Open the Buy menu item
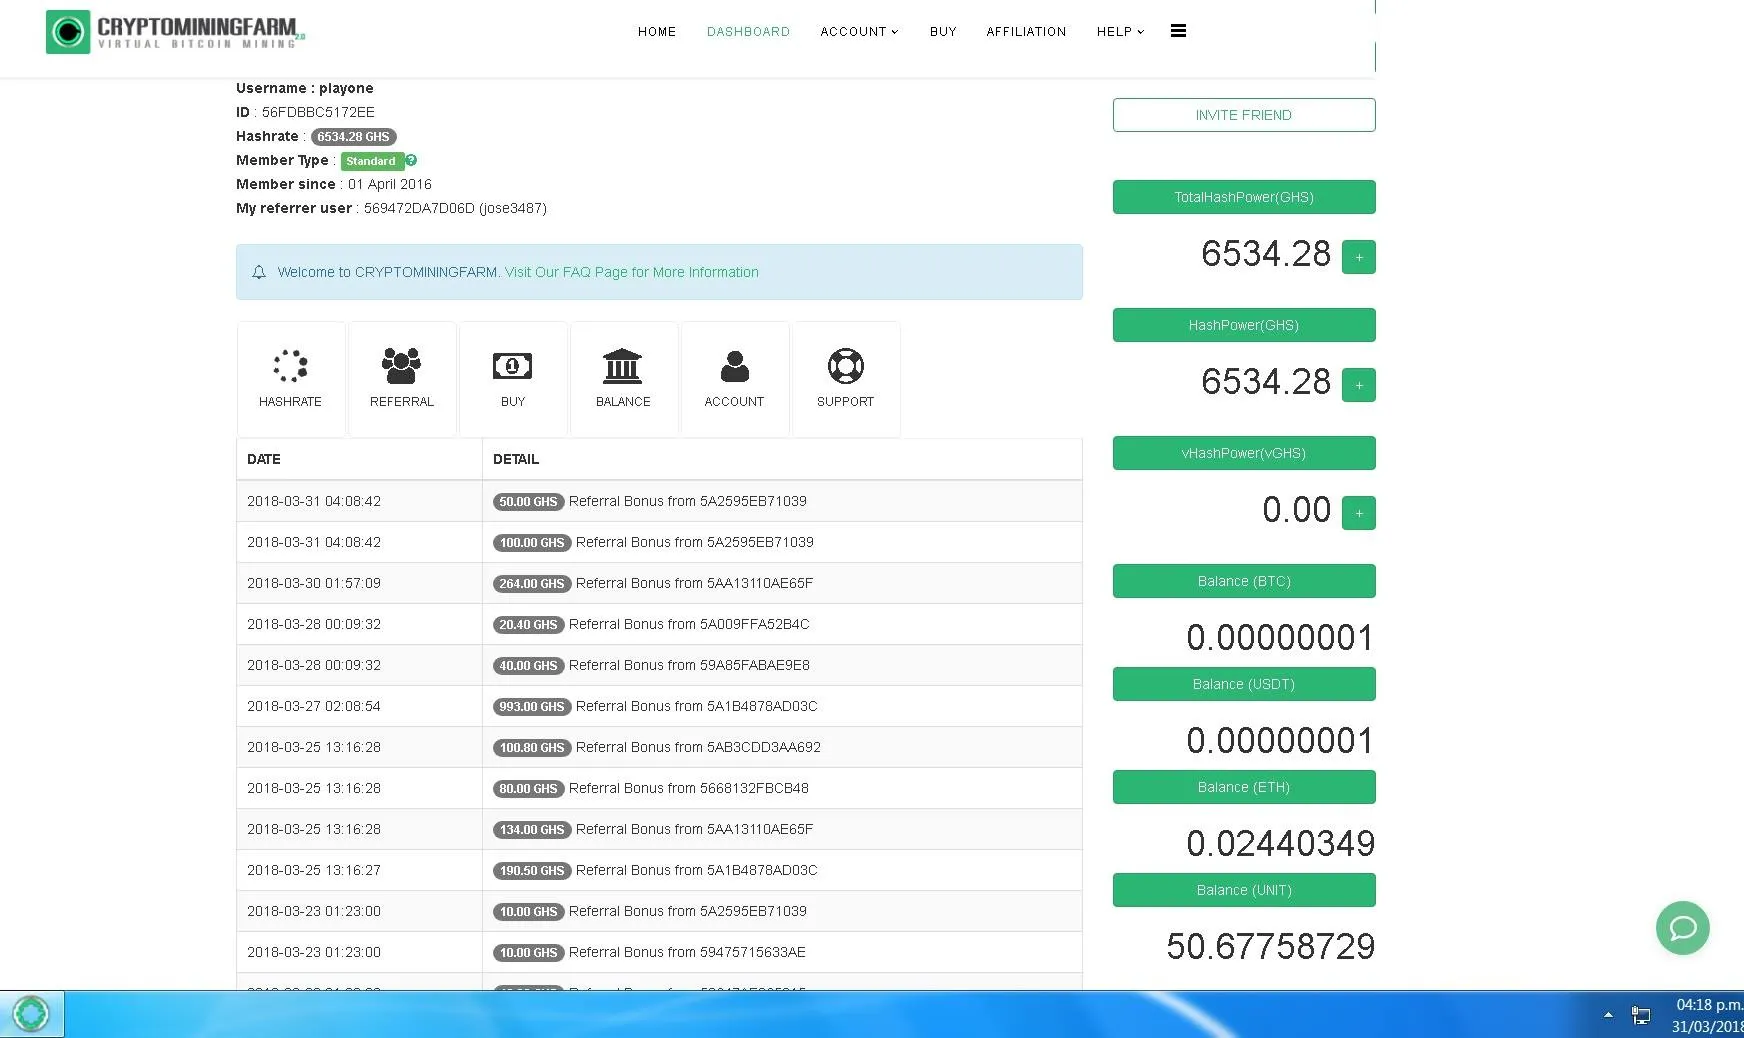1744x1038 pixels. tap(943, 32)
